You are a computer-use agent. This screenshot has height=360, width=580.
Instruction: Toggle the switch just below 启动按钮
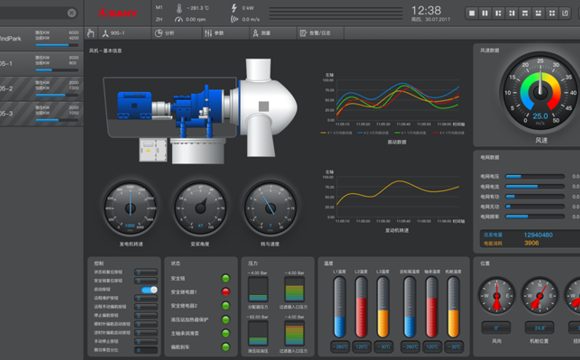[x=146, y=298]
